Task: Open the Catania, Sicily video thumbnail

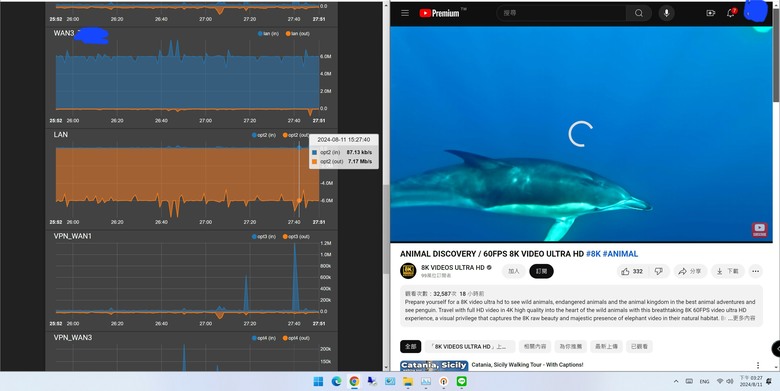Action: point(434,366)
